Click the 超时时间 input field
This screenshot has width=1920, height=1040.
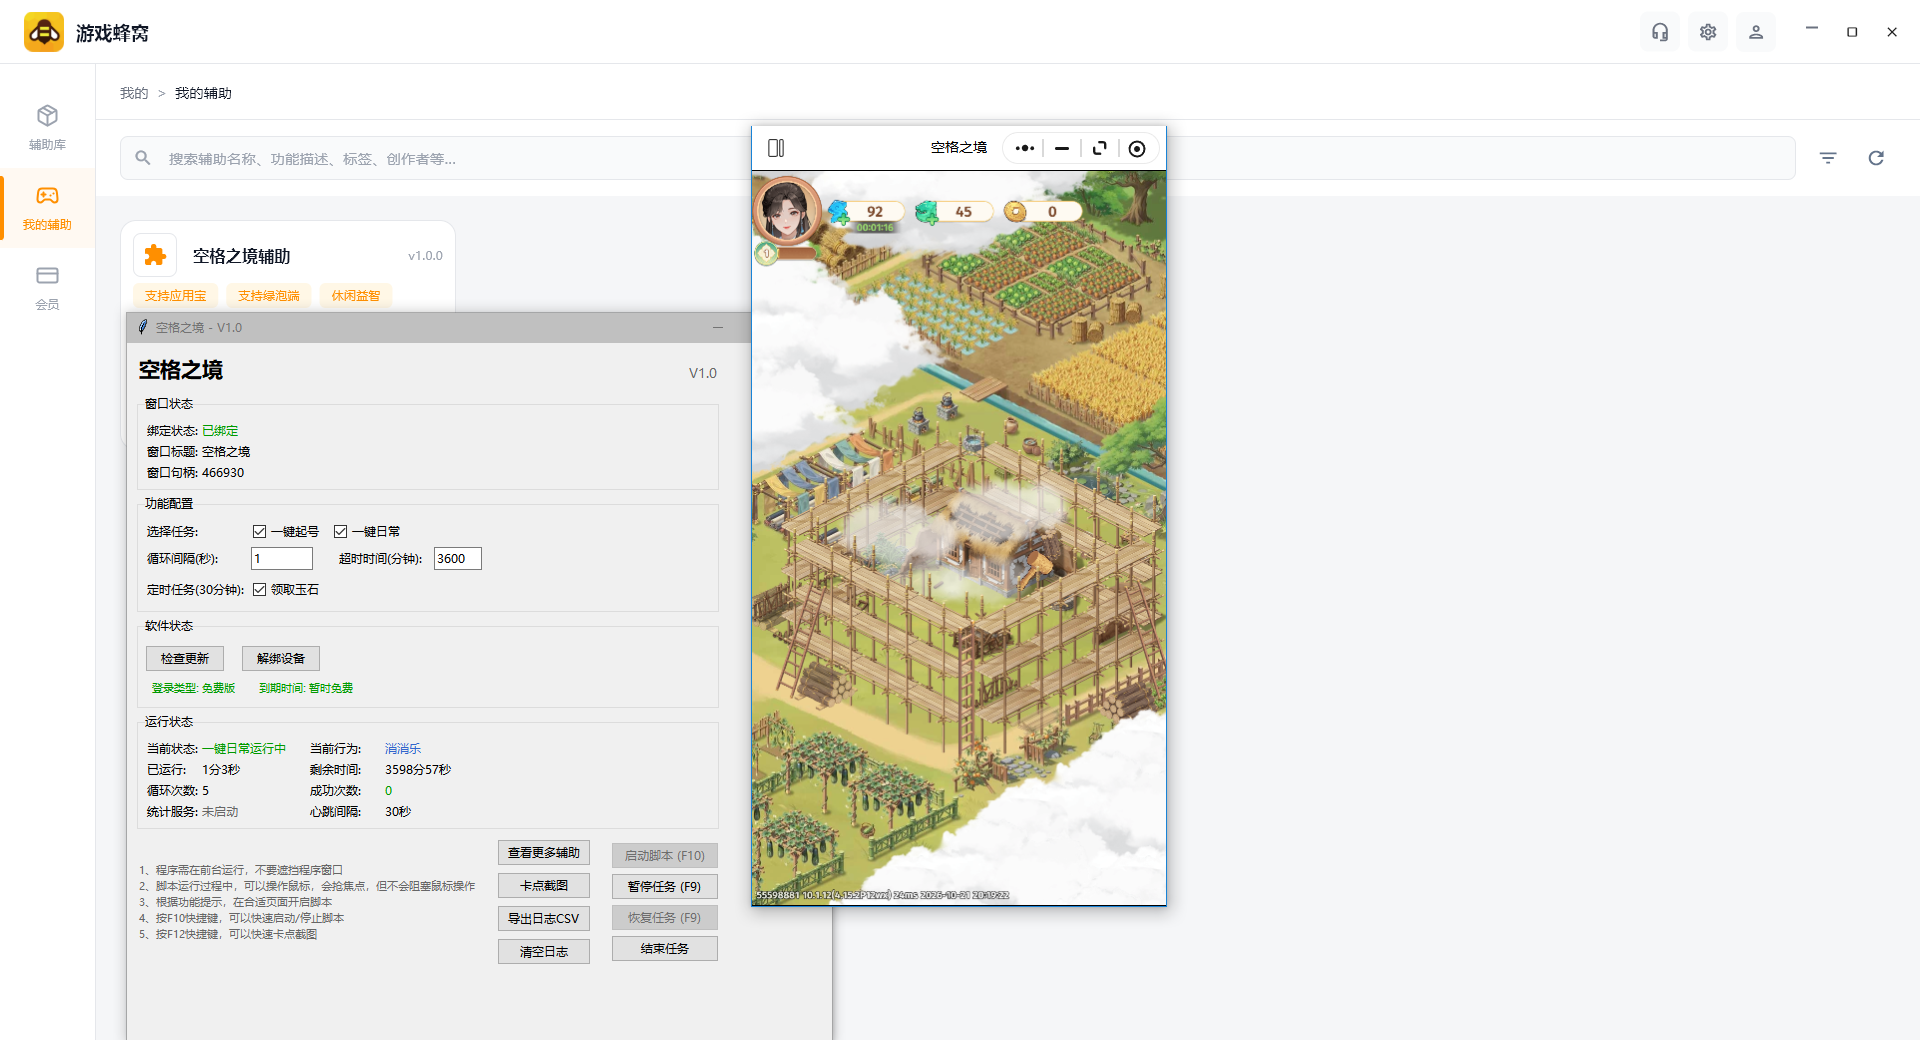tap(458, 559)
